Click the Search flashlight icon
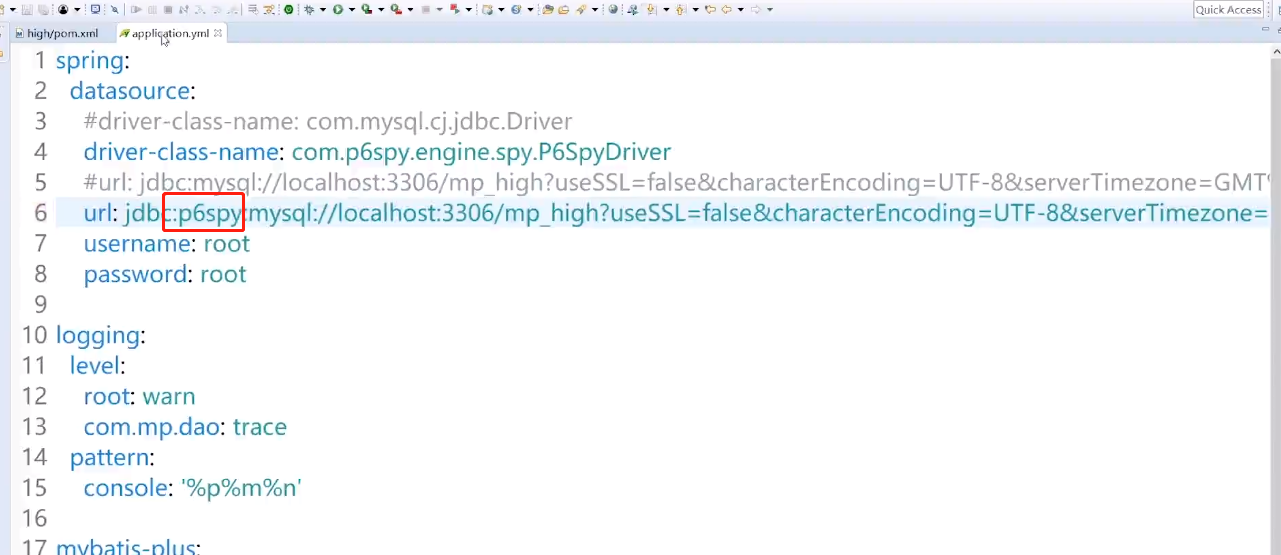 [581, 10]
